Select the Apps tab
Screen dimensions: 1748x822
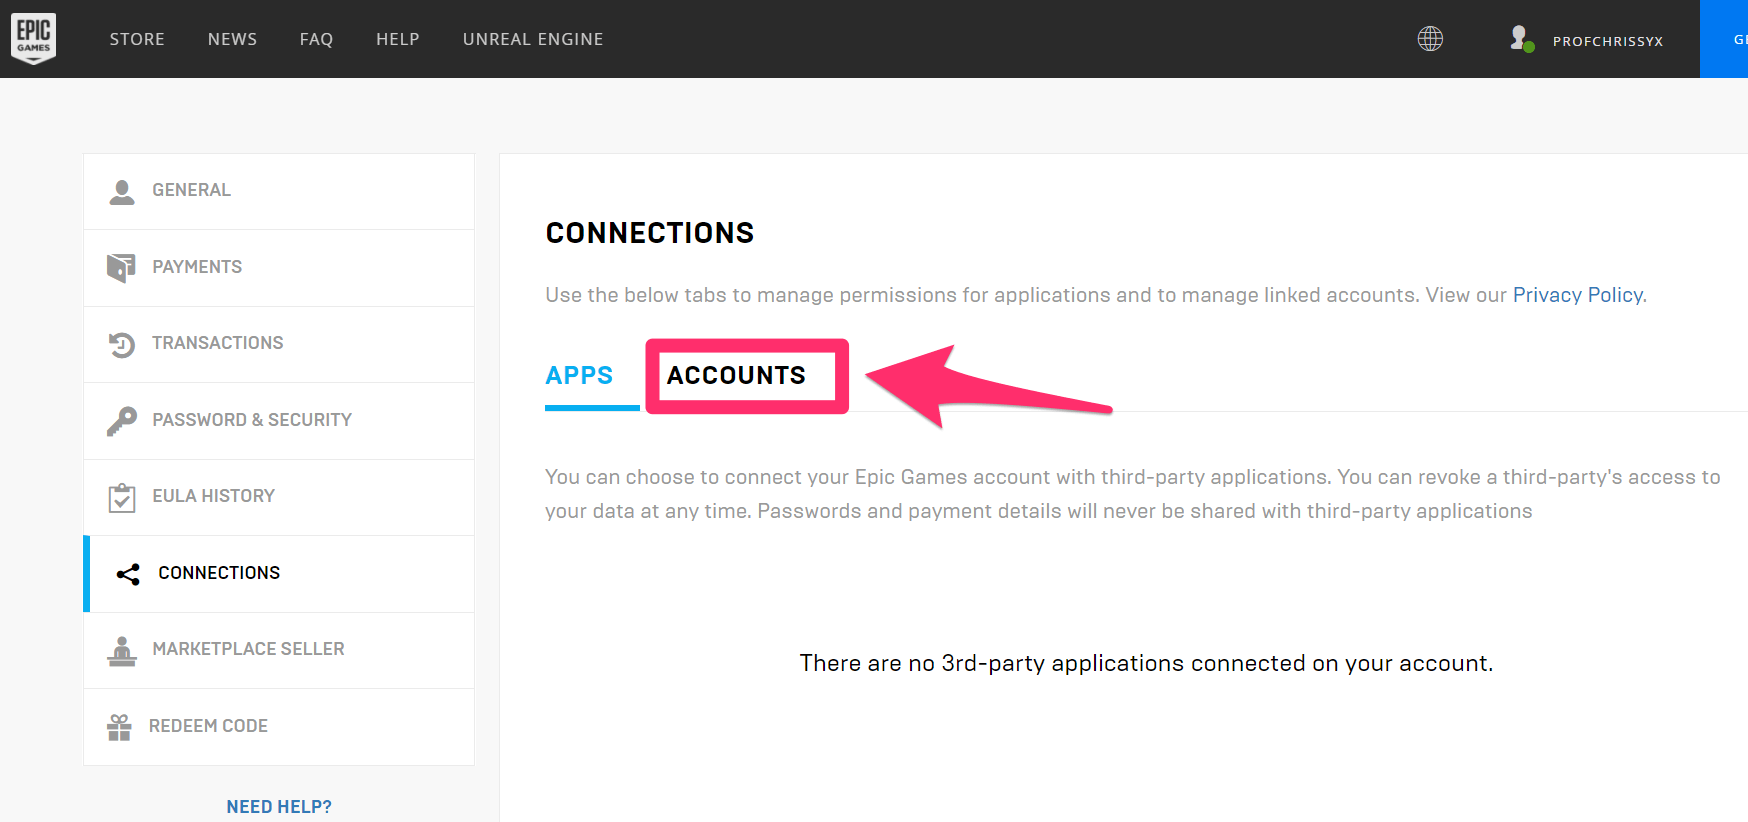tap(579, 375)
